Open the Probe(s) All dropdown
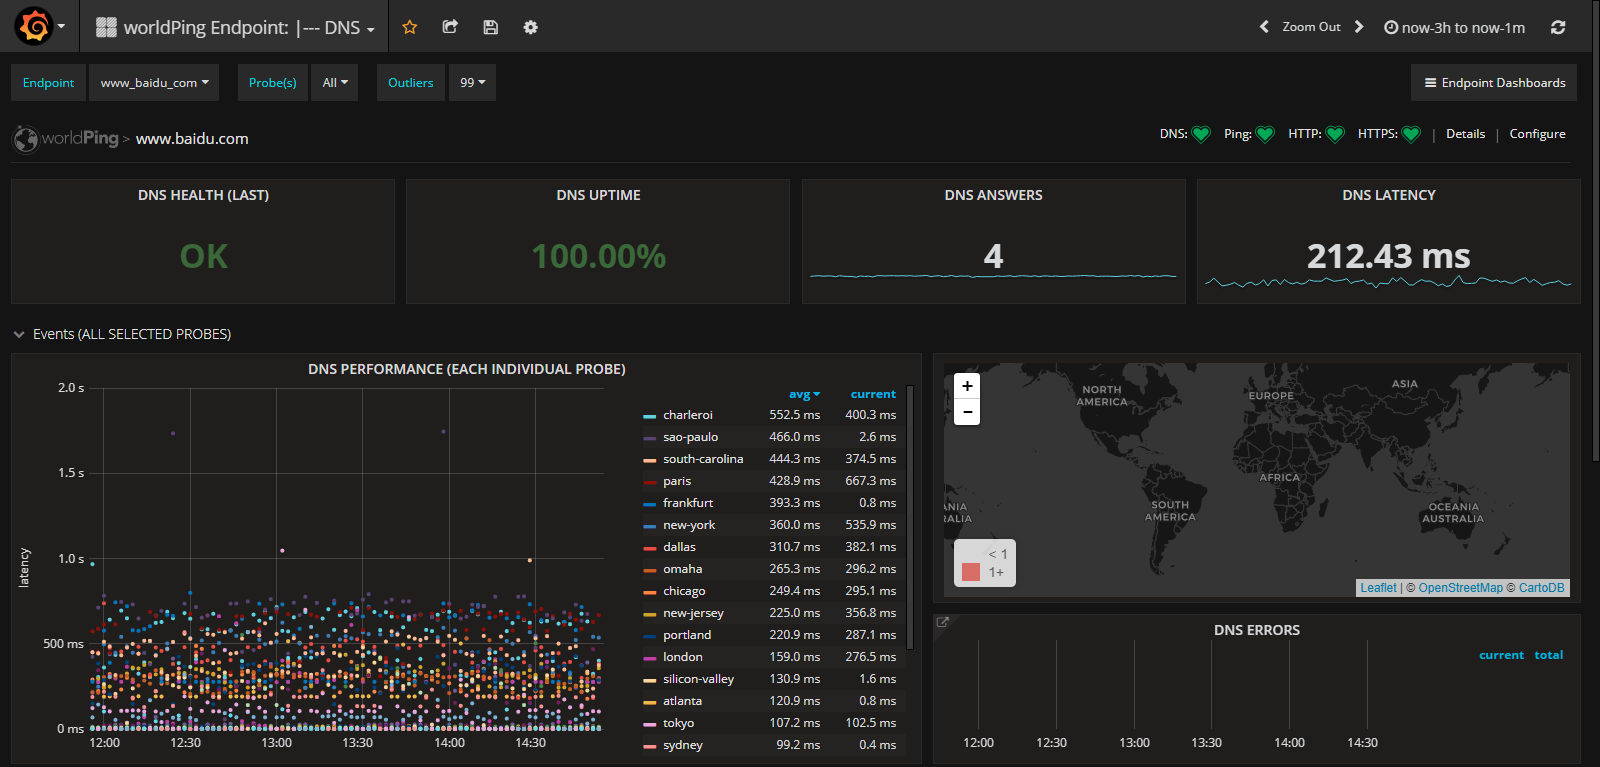 (x=334, y=83)
